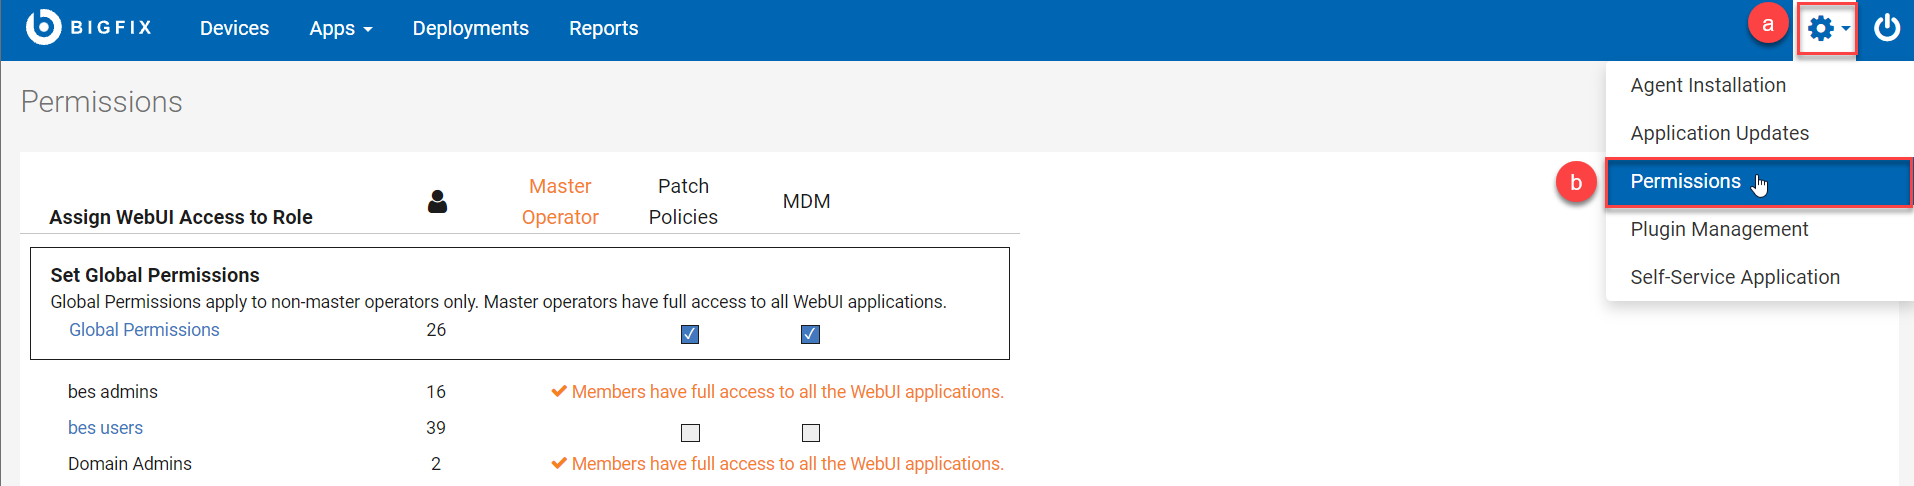Uncheck Global Permissions MDM checkbox
The height and width of the screenshot is (486, 1914).
pos(810,334)
